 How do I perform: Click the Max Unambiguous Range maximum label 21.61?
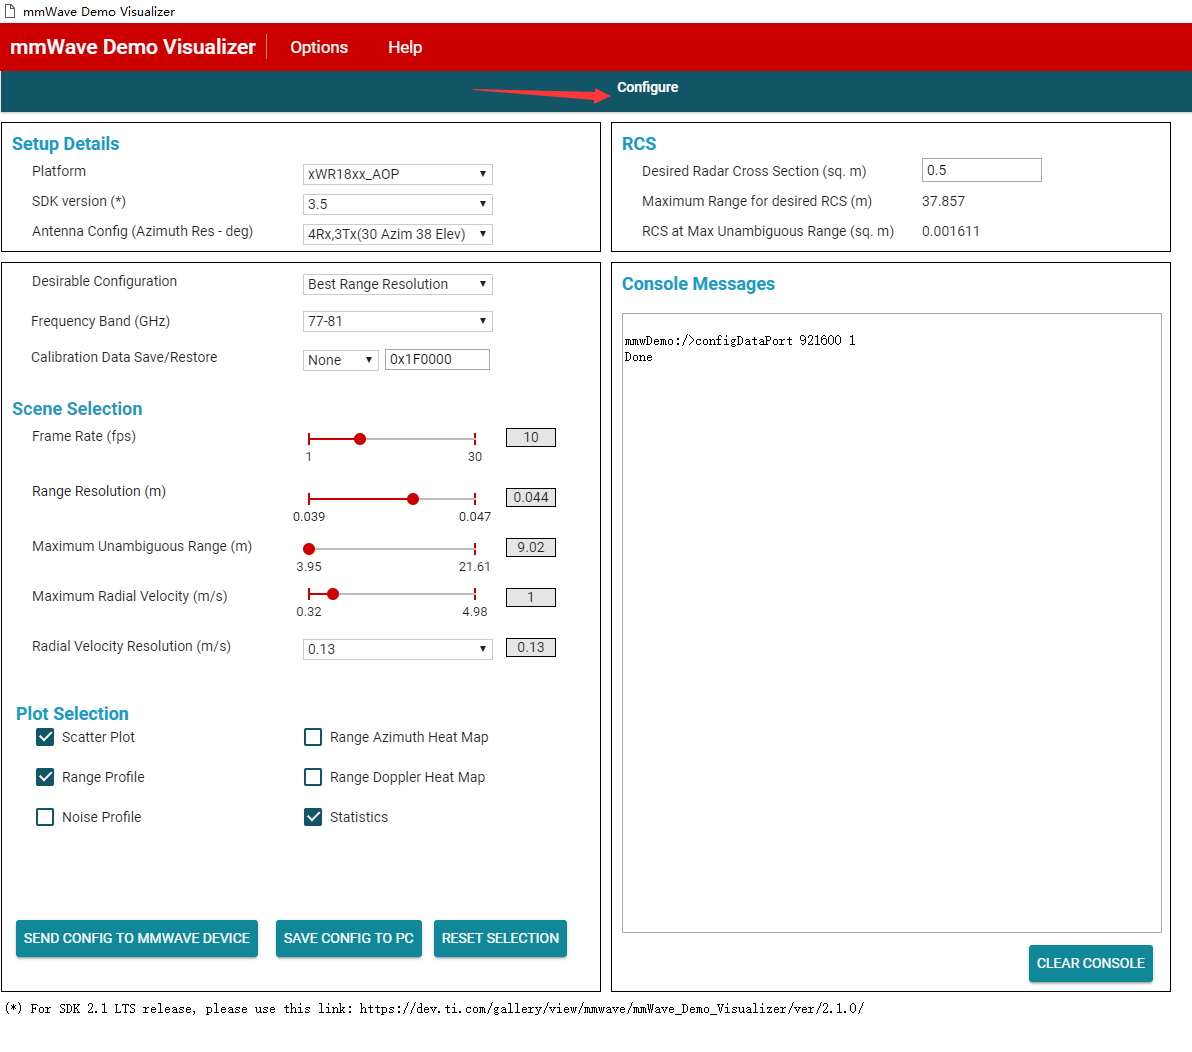point(474,567)
